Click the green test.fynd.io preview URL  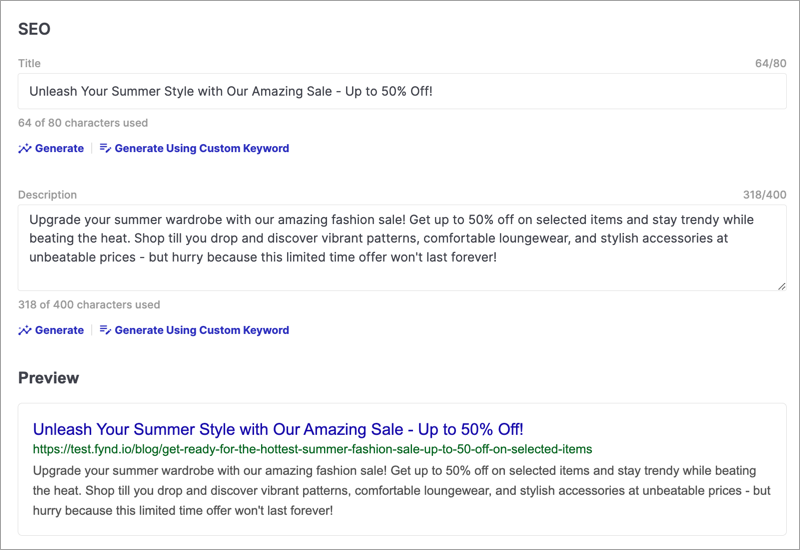[312, 449]
